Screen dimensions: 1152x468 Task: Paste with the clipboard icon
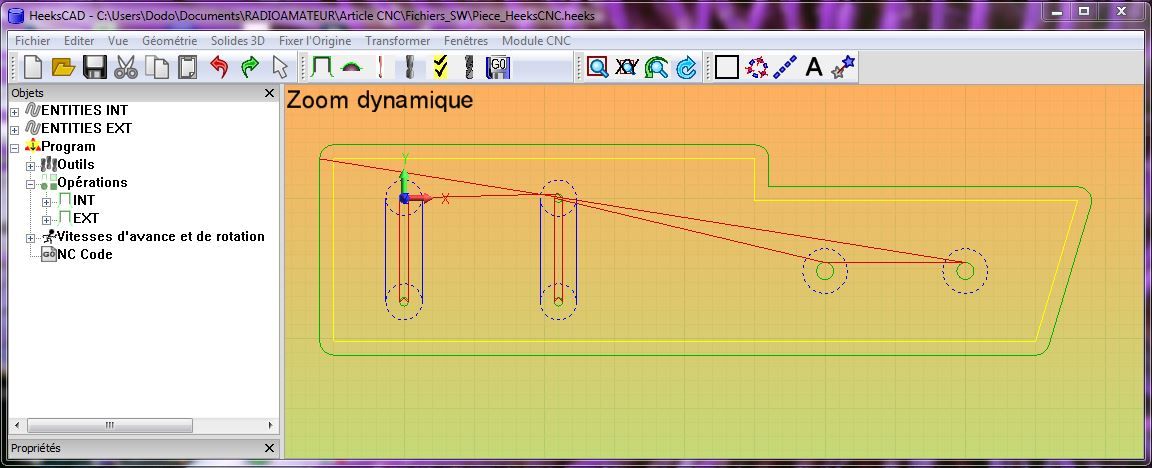tap(188, 68)
